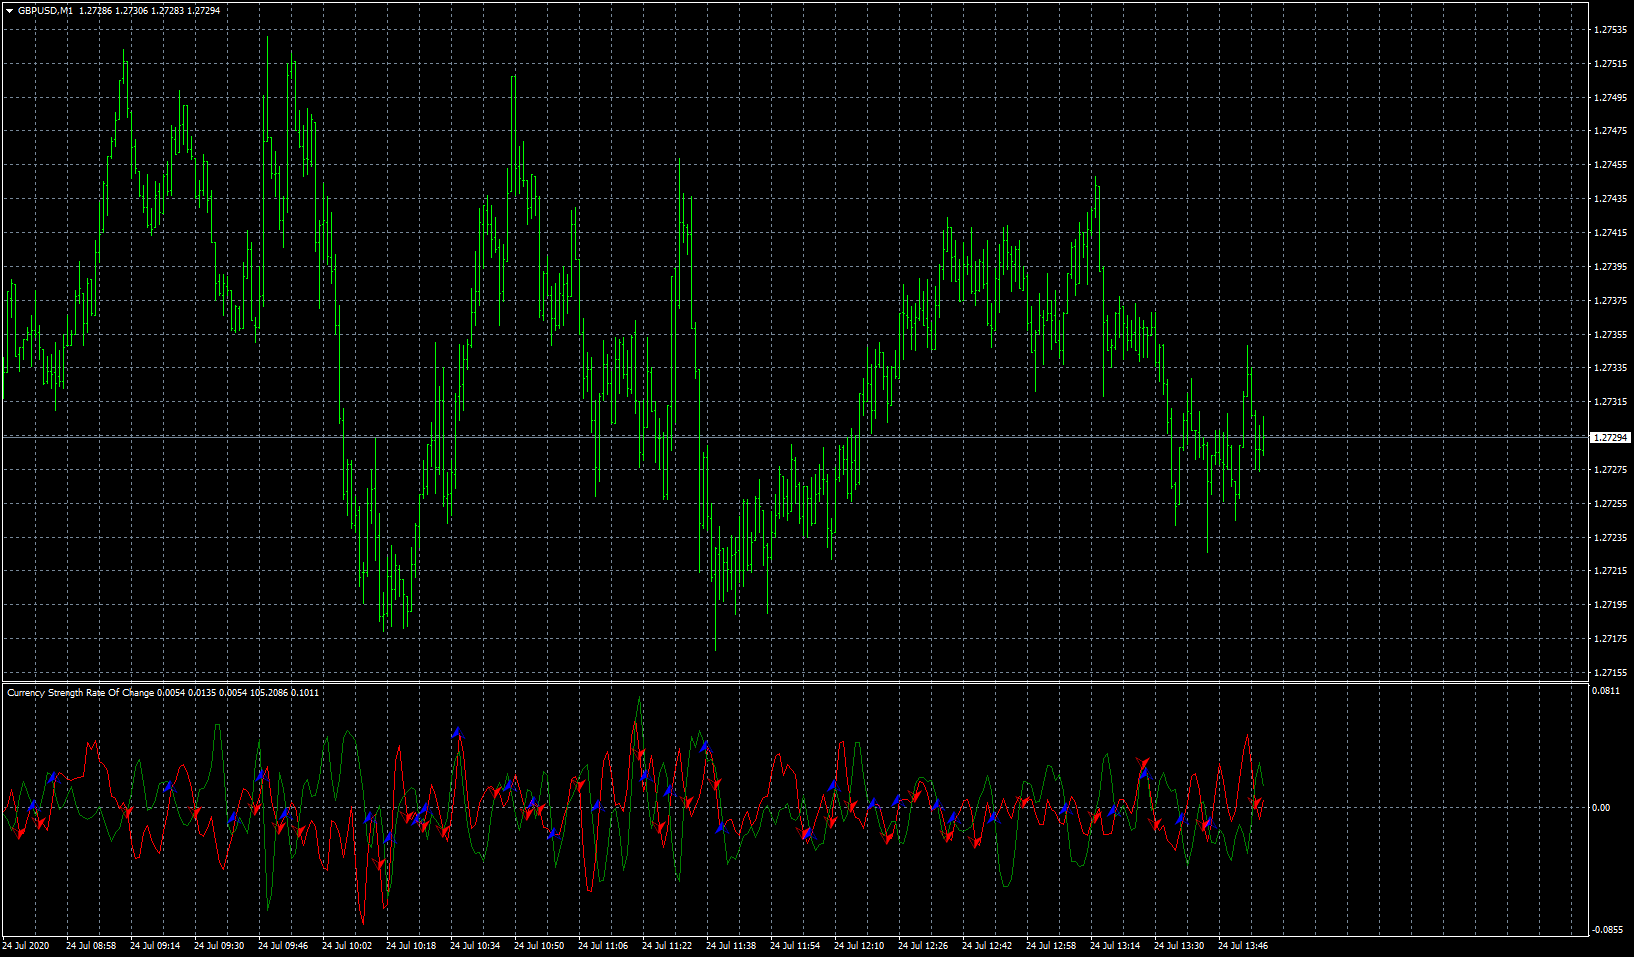Click time axis label 24 Jul 12:26
Image resolution: width=1634 pixels, height=957 pixels.
pos(923,946)
